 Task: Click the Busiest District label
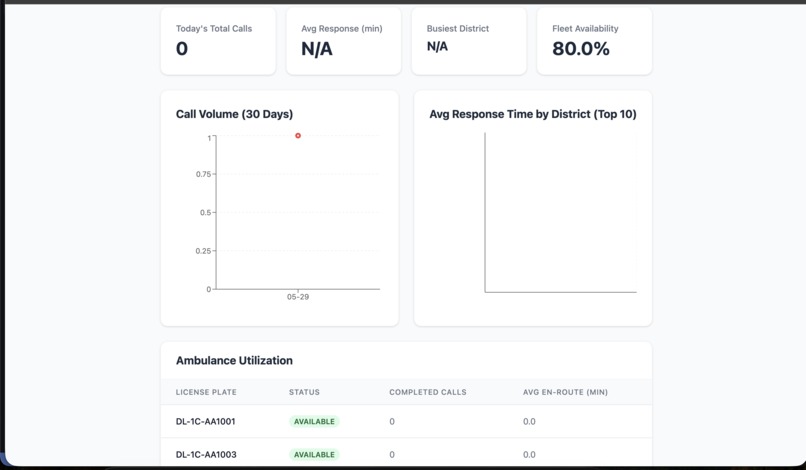[457, 29]
